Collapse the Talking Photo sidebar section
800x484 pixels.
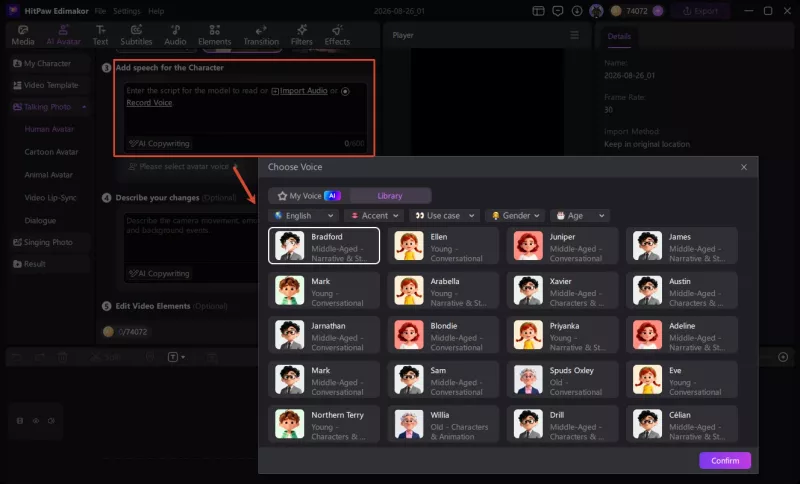click(84, 107)
